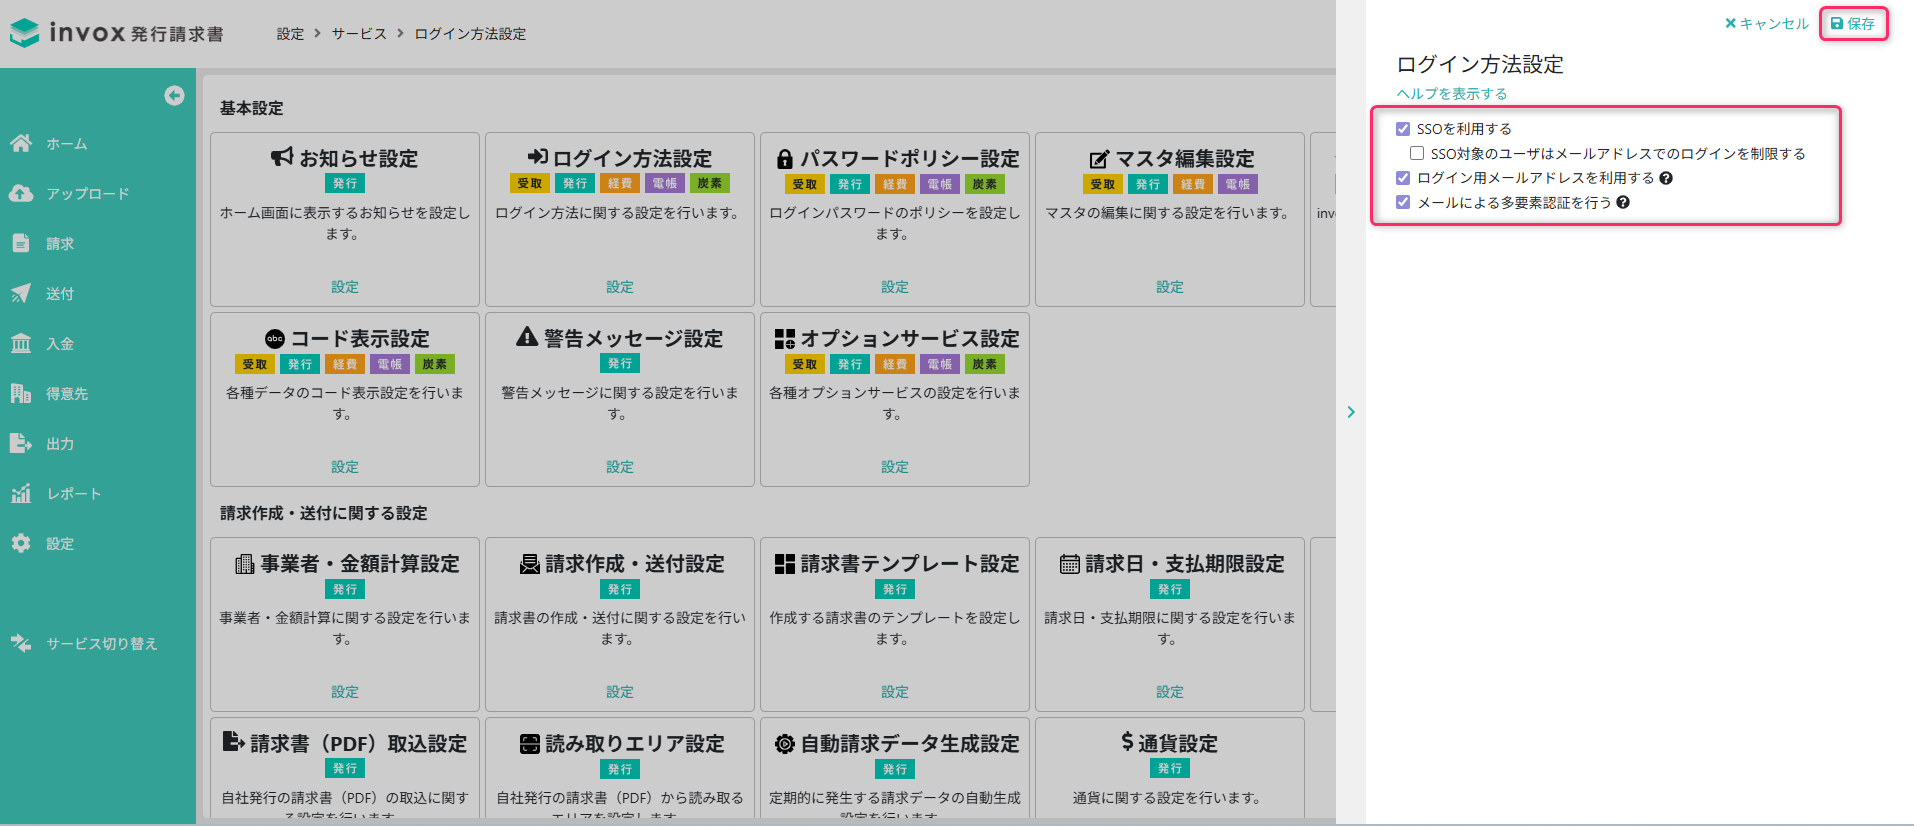Toggle 'メールによる多要素認証を行う' checkbox
The width and height of the screenshot is (1914, 826).
[x=1403, y=202]
